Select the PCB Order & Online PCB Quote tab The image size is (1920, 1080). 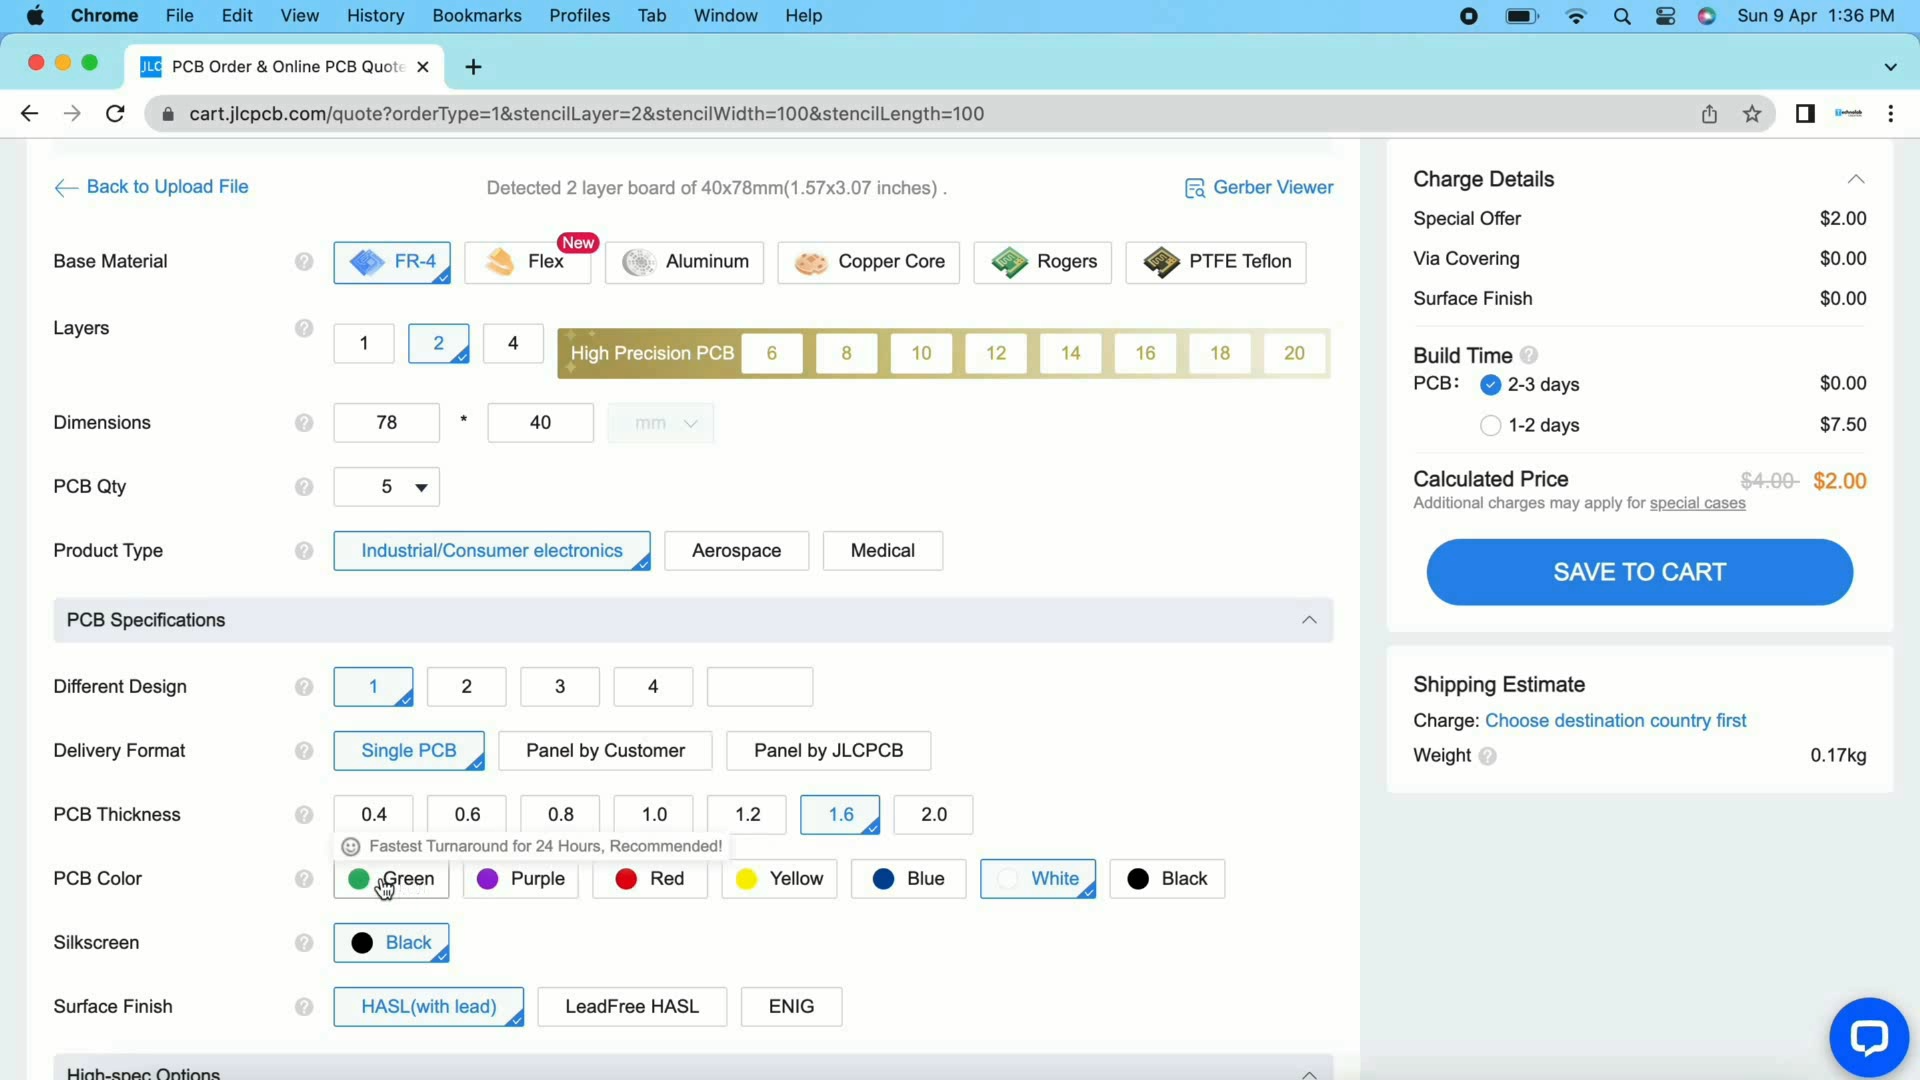coord(285,67)
